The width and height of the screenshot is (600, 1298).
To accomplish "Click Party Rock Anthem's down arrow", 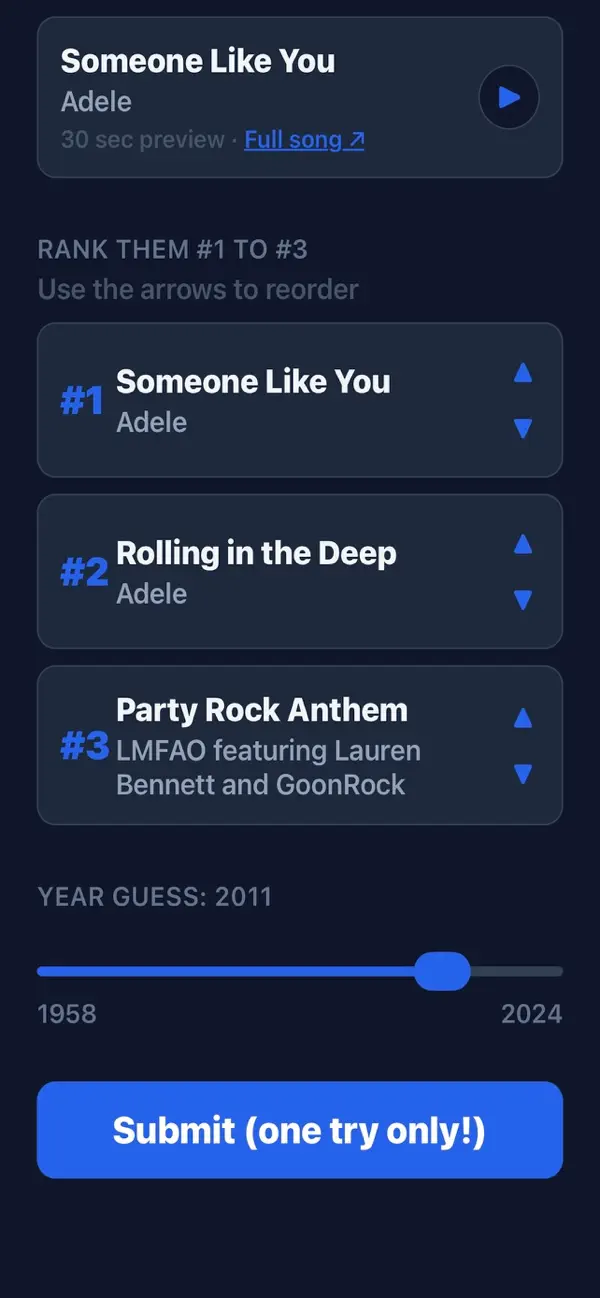I will pyautogui.click(x=522, y=774).
